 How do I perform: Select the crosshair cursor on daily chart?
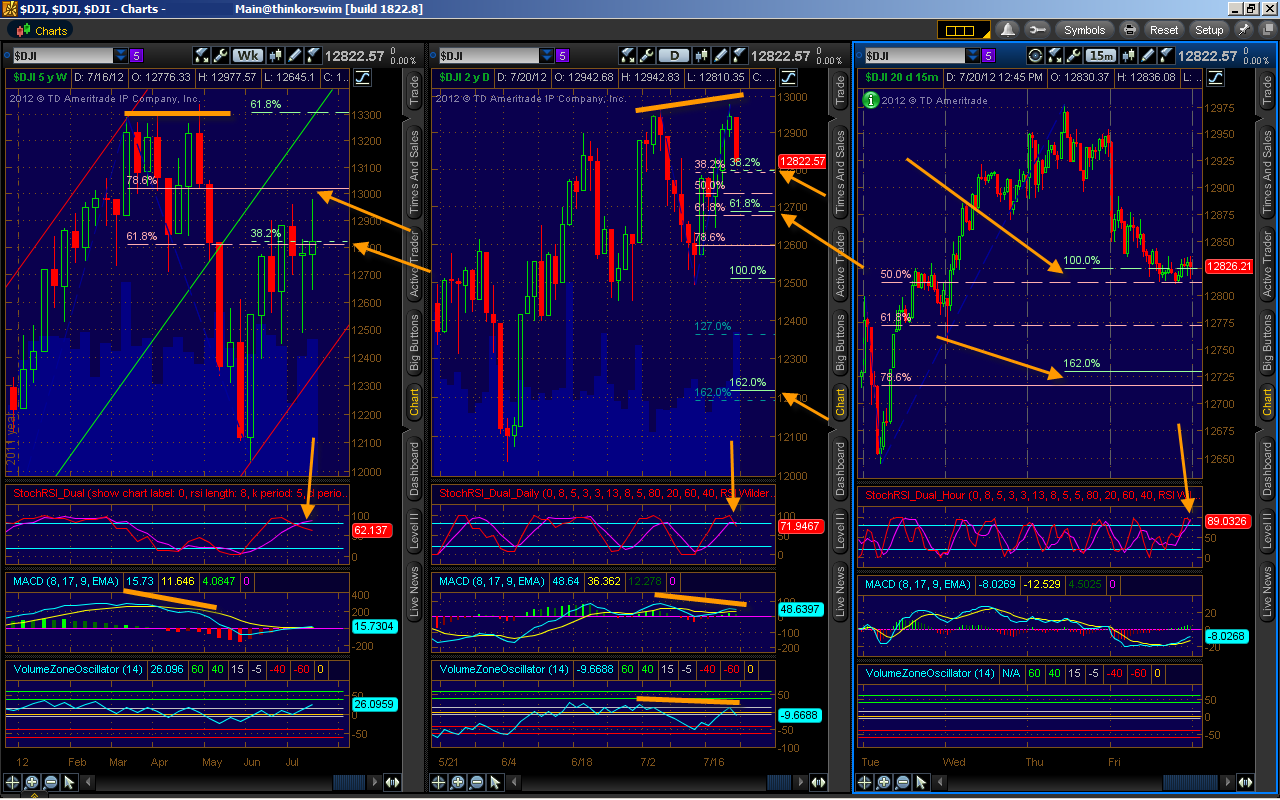click(x=440, y=783)
